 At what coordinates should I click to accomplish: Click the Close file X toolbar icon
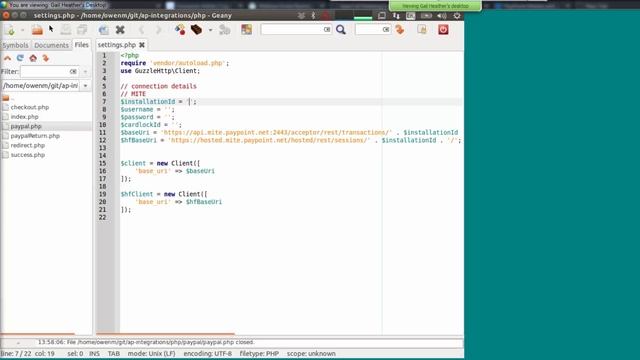120,30
